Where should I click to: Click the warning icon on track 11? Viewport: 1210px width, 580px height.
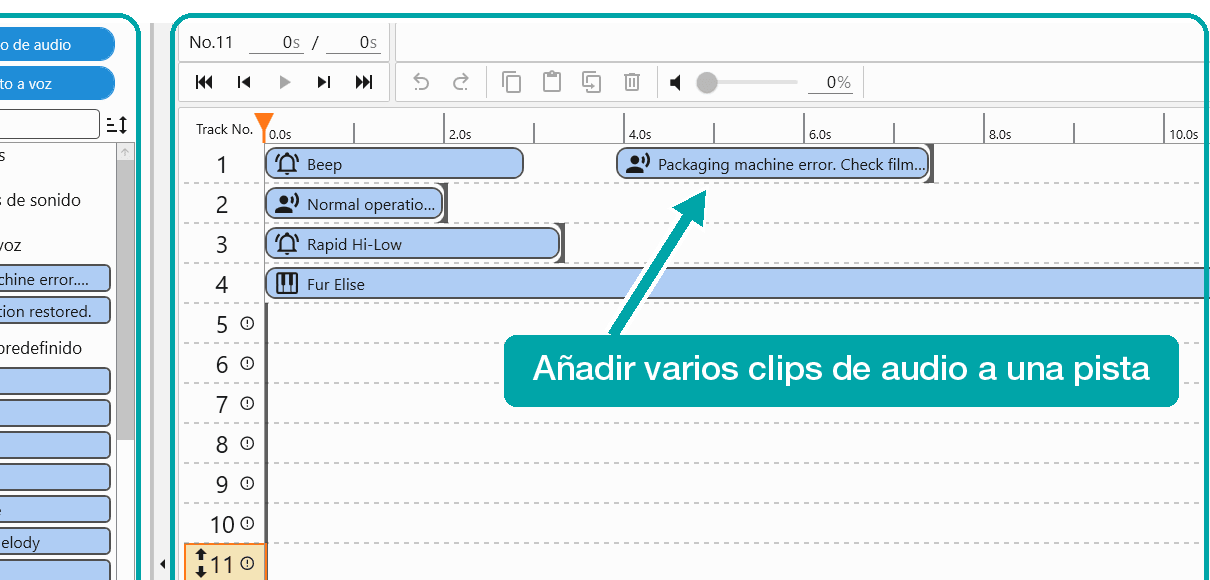click(x=247, y=563)
